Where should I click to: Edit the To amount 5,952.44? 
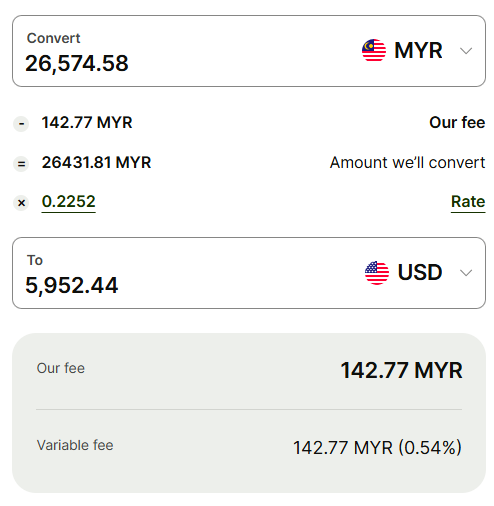(x=72, y=285)
